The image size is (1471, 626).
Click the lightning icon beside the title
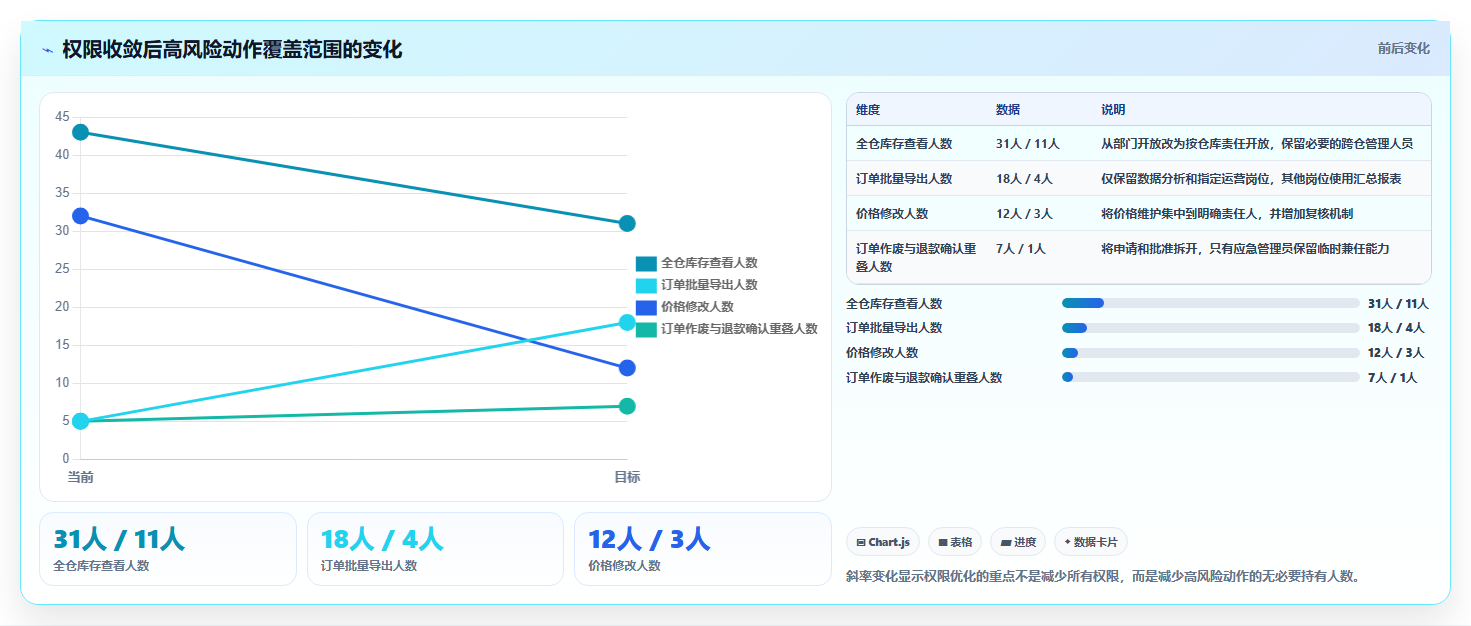tap(48, 50)
